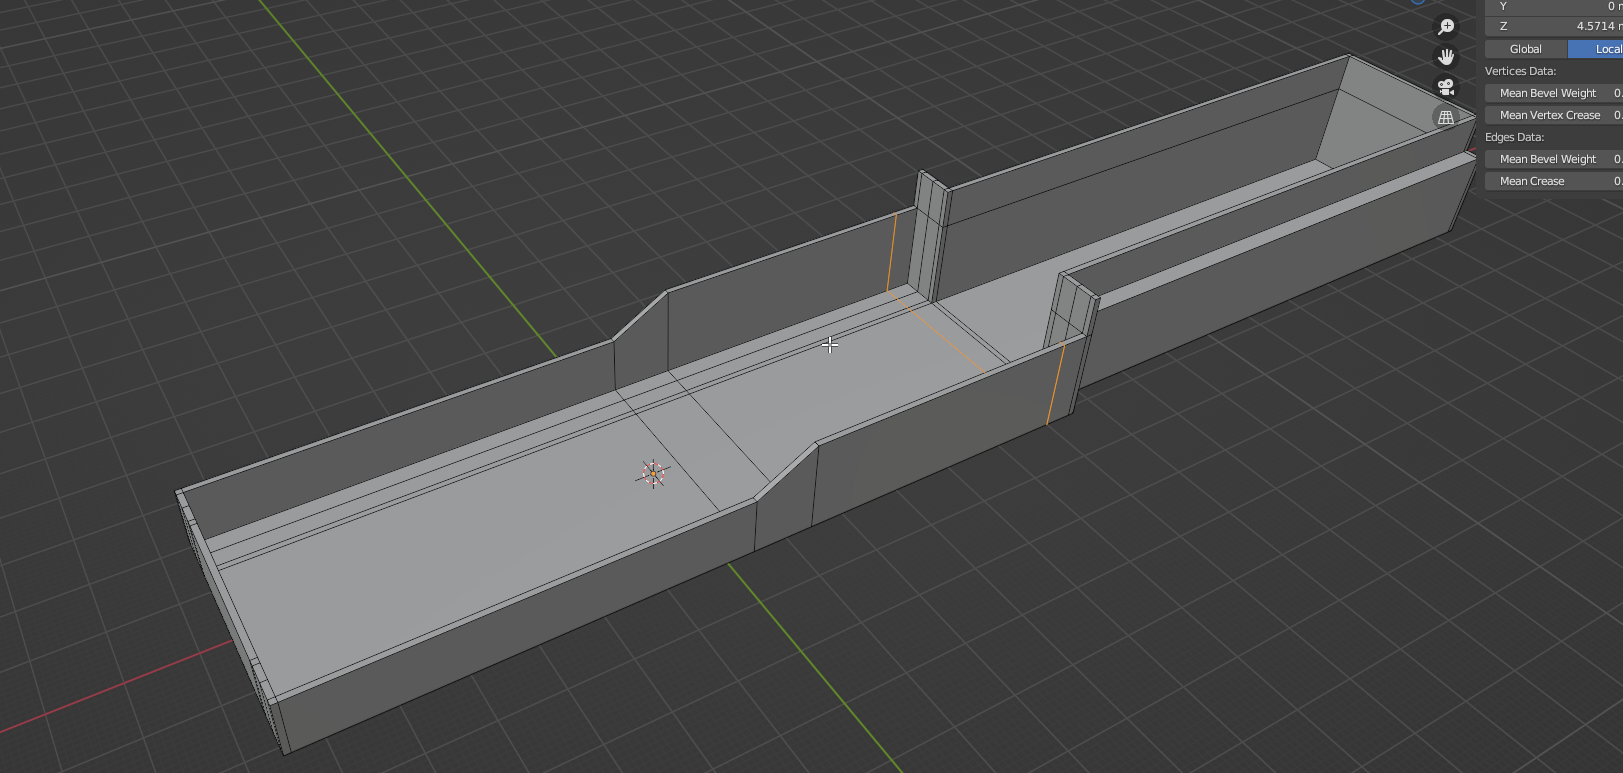The width and height of the screenshot is (1623, 773).
Task: Adjust Mean Vertex Crease field
Action: coord(1554,115)
